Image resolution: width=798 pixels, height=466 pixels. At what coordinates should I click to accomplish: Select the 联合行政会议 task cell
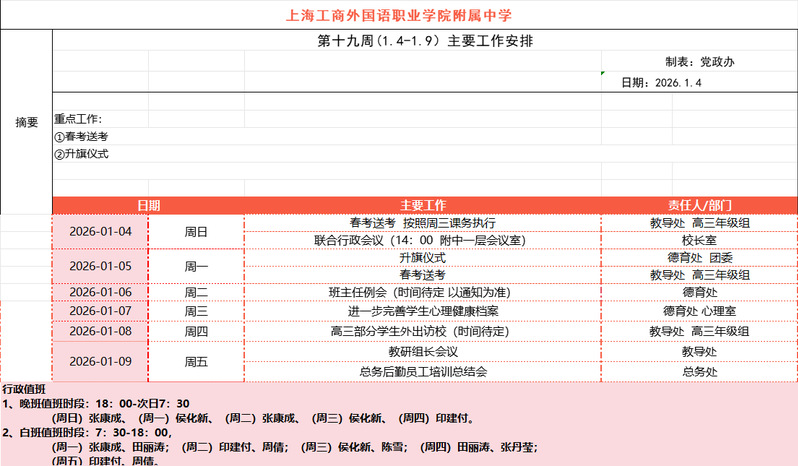point(422,240)
